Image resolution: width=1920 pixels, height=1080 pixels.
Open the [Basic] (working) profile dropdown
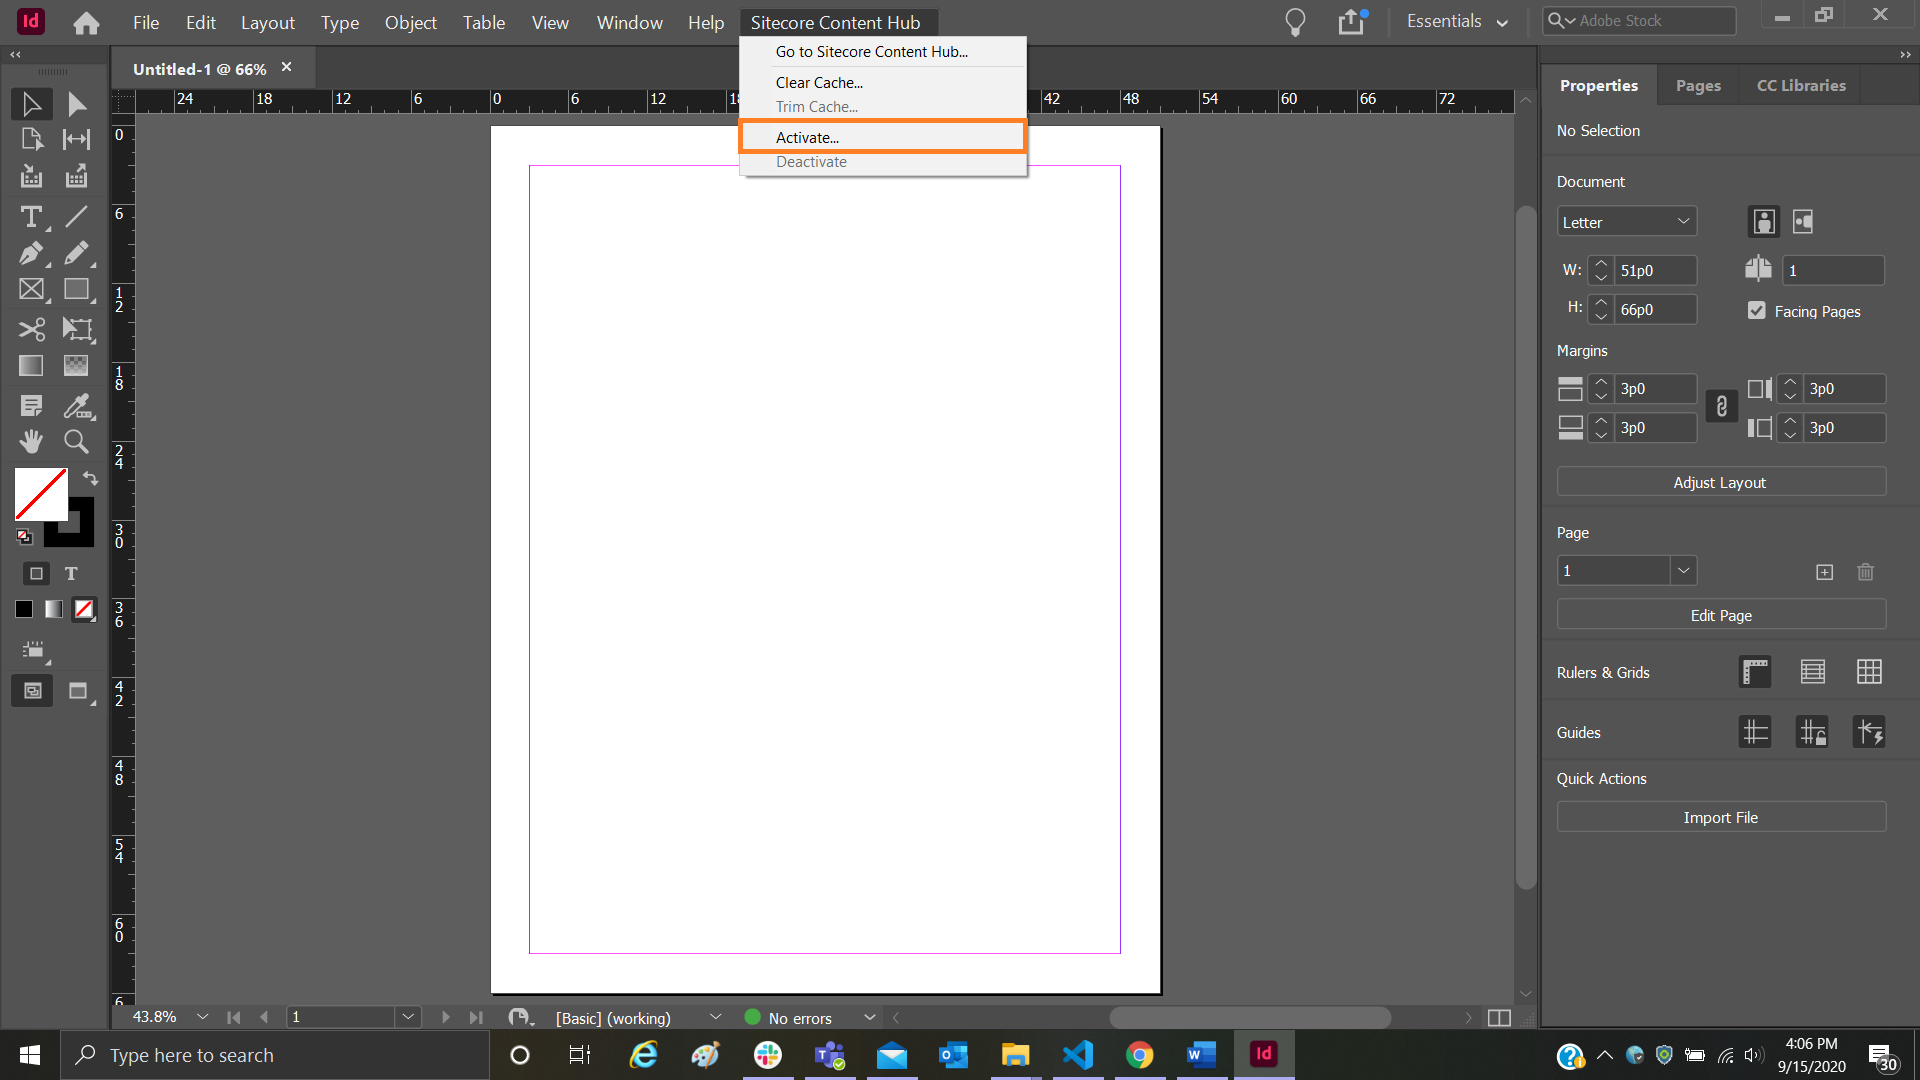(715, 1017)
